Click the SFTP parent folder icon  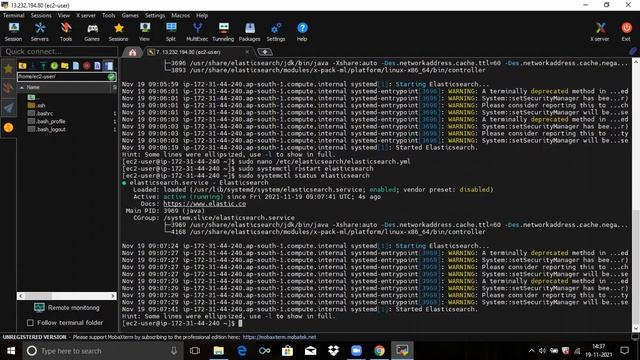22,66
